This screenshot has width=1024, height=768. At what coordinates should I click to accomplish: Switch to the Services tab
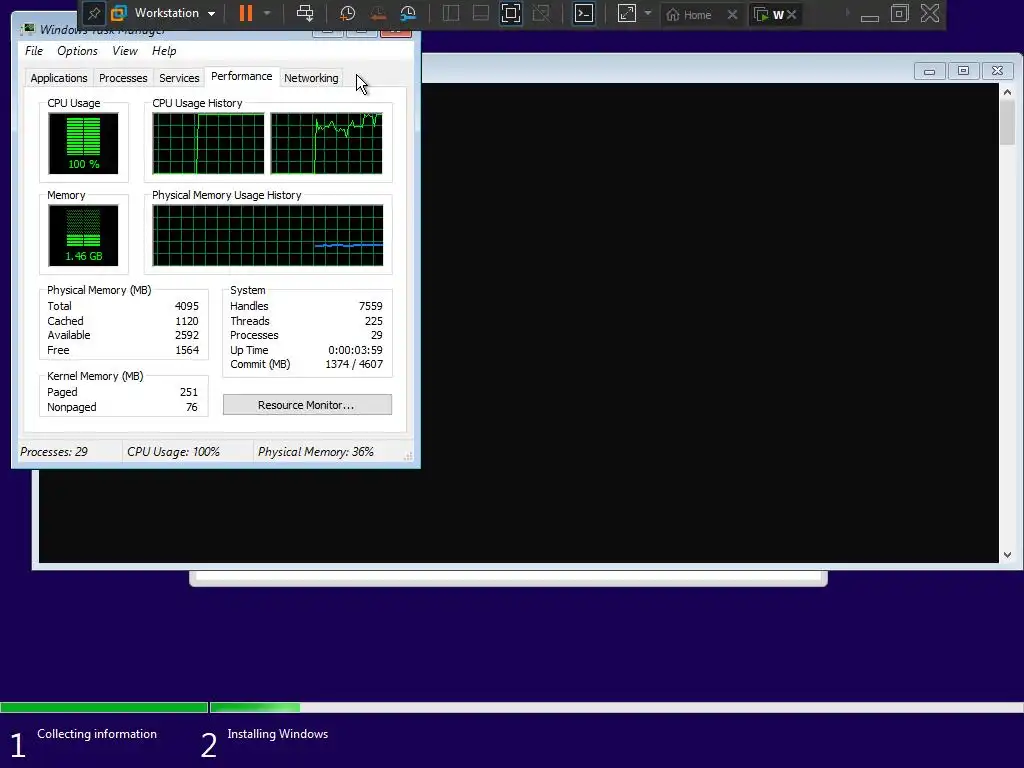(x=179, y=78)
